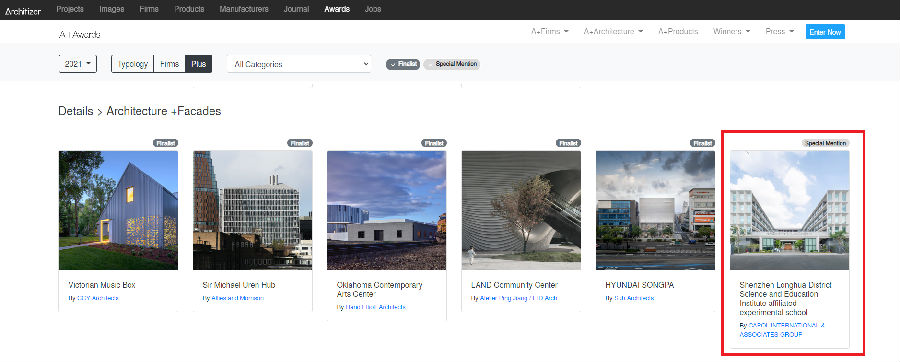The width and height of the screenshot is (900, 362).
Task: Expand the Winners dropdown menu
Action: pyautogui.click(x=731, y=32)
